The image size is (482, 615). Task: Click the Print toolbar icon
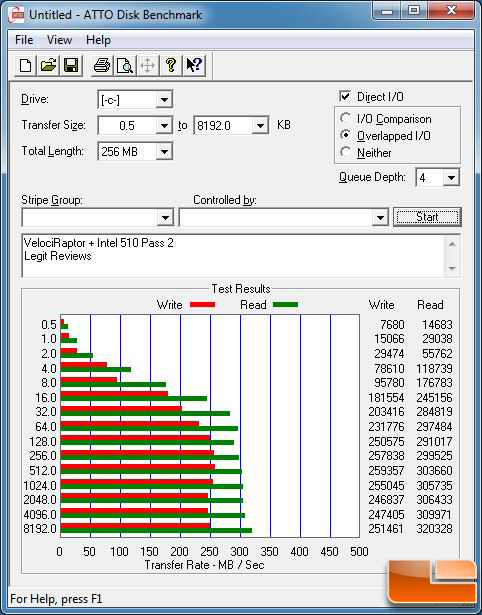point(102,65)
